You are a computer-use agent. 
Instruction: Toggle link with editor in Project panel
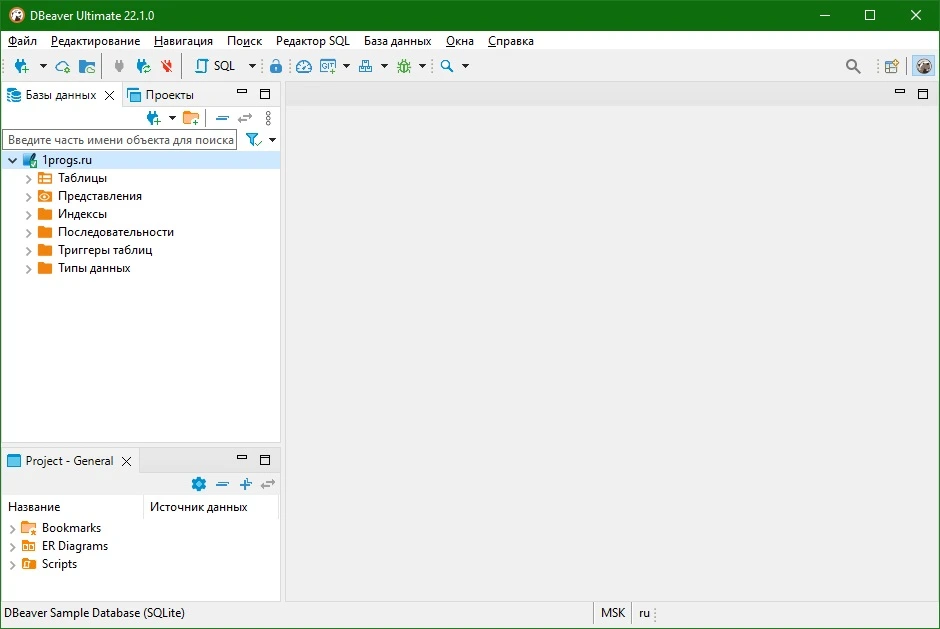pos(268,484)
